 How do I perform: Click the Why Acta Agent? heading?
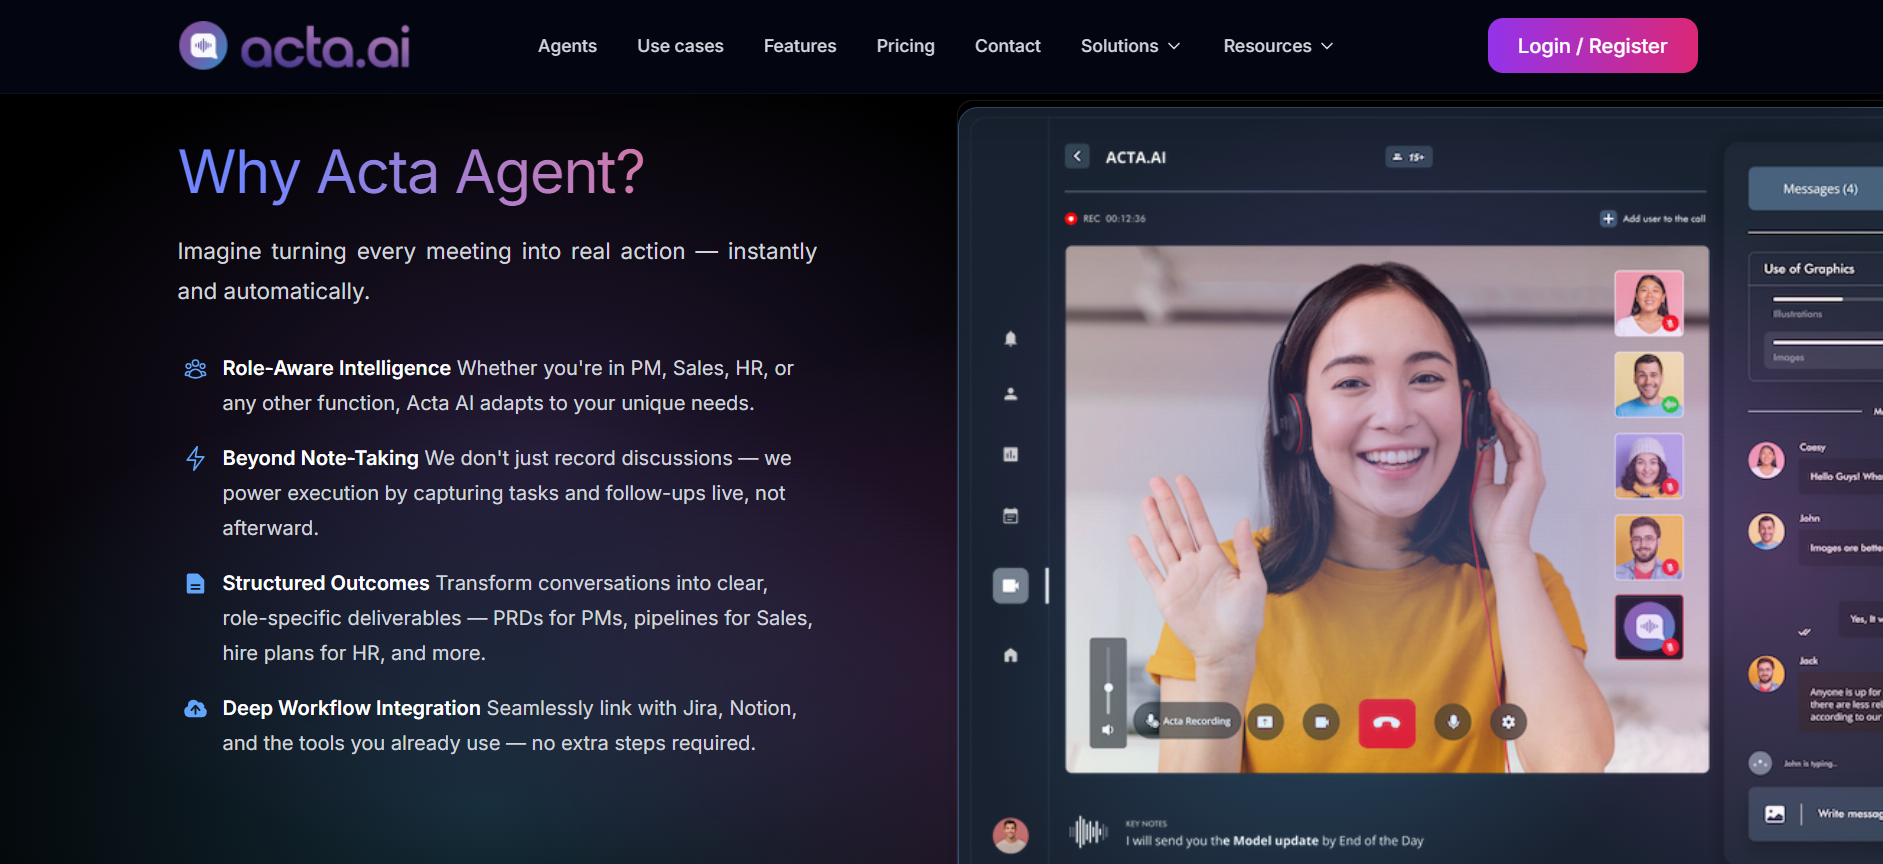tap(411, 172)
